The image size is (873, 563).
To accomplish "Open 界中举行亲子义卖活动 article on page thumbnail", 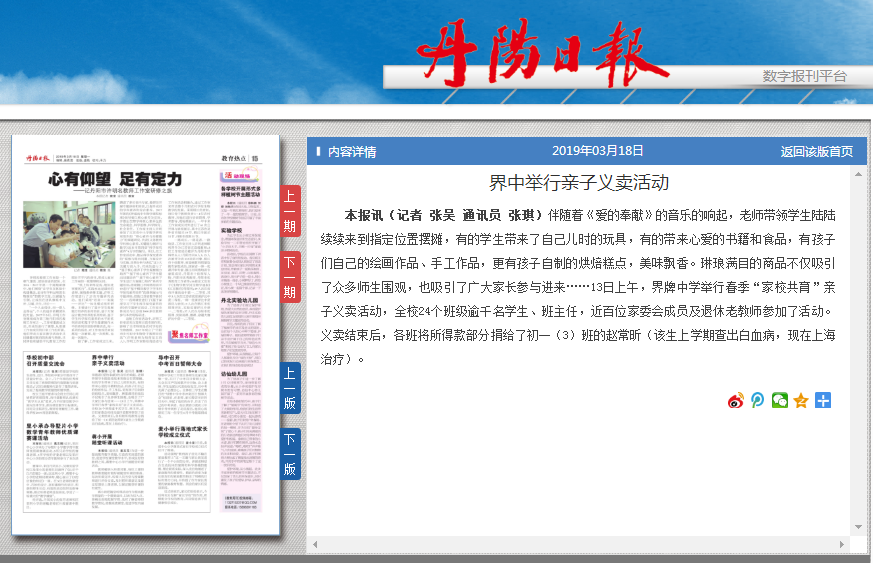I will pos(108,360).
